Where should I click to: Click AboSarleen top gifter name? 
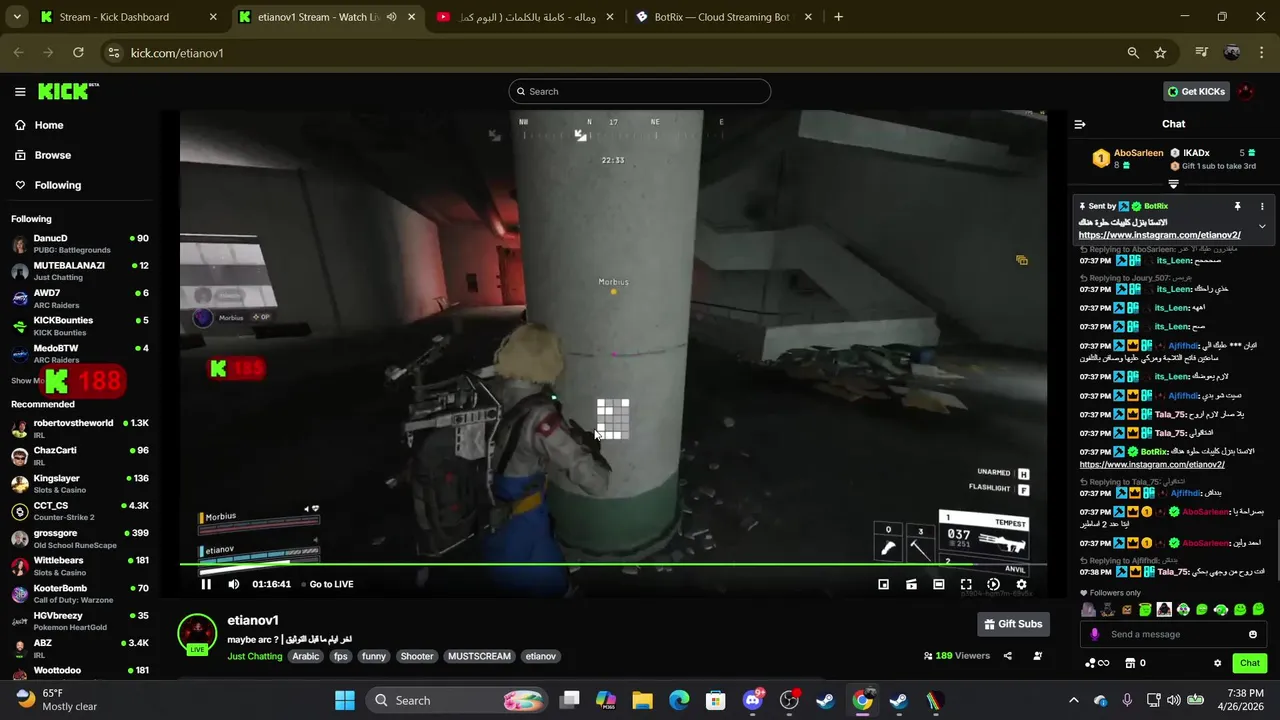(1139, 153)
